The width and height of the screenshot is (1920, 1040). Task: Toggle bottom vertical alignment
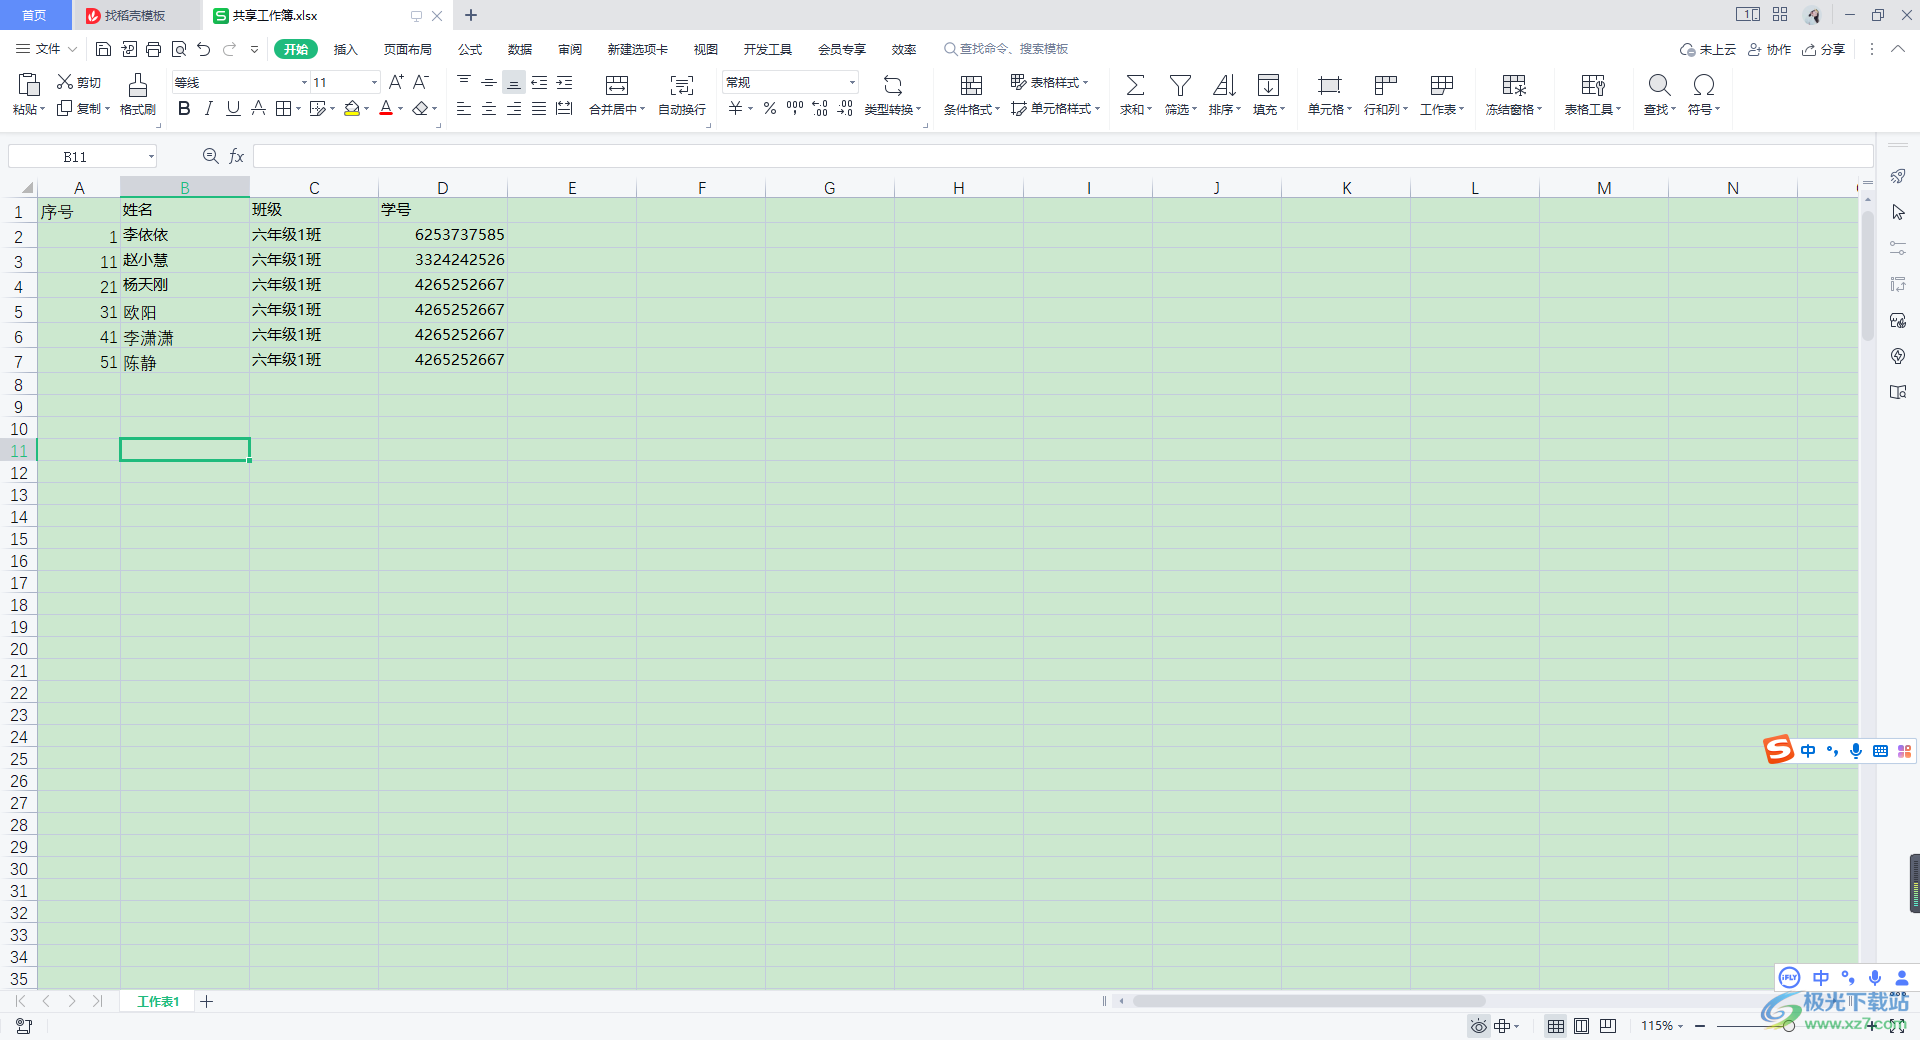[x=514, y=83]
